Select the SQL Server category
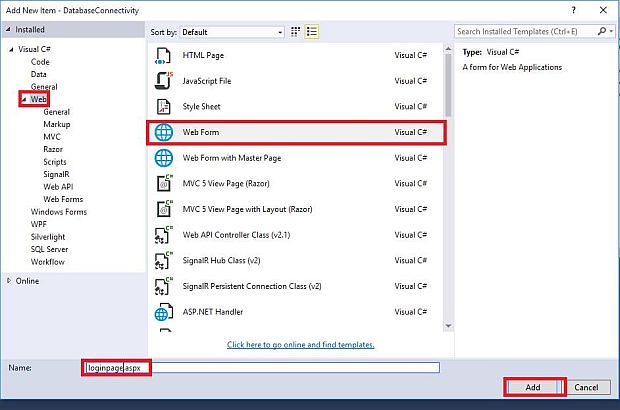The width and height of the screenshot is (620, 410). pyautogui.click(x=49, y=249)
